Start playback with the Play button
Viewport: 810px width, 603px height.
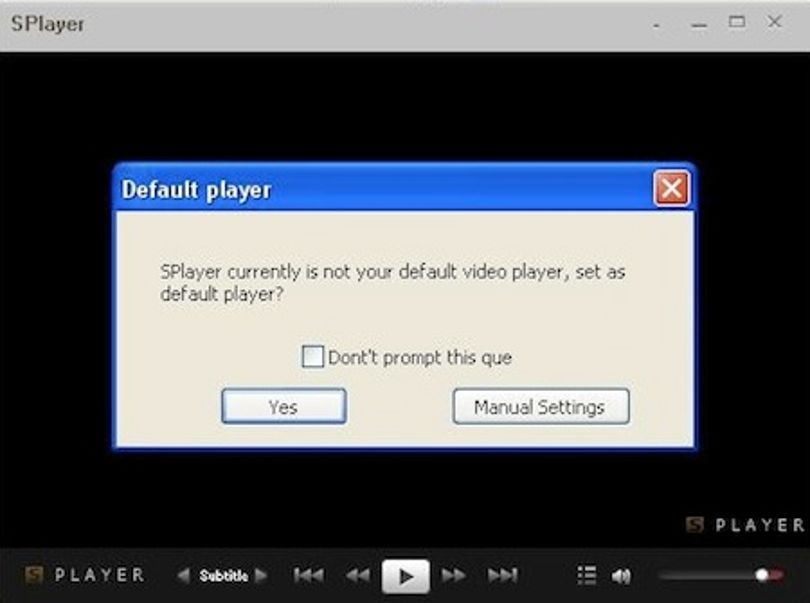[406, 576]
